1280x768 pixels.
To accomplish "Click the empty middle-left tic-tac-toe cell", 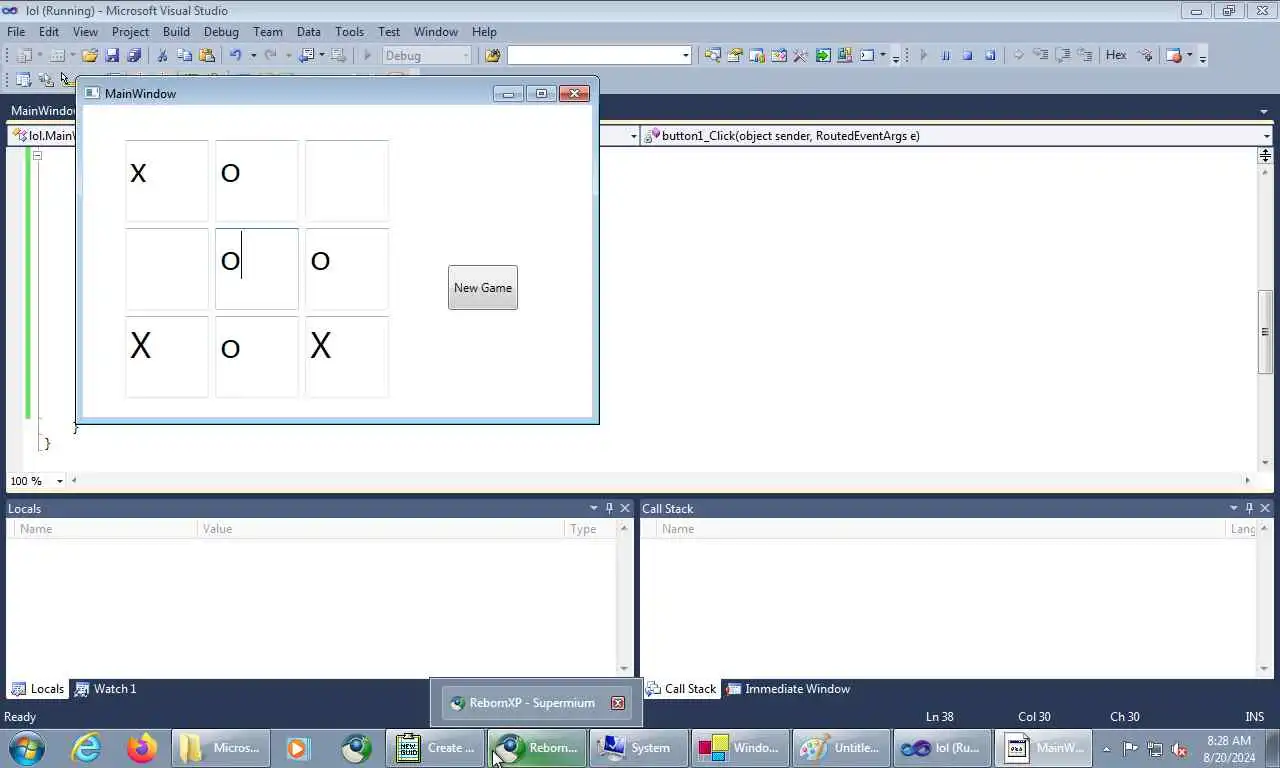I will (x=167, y=269).
